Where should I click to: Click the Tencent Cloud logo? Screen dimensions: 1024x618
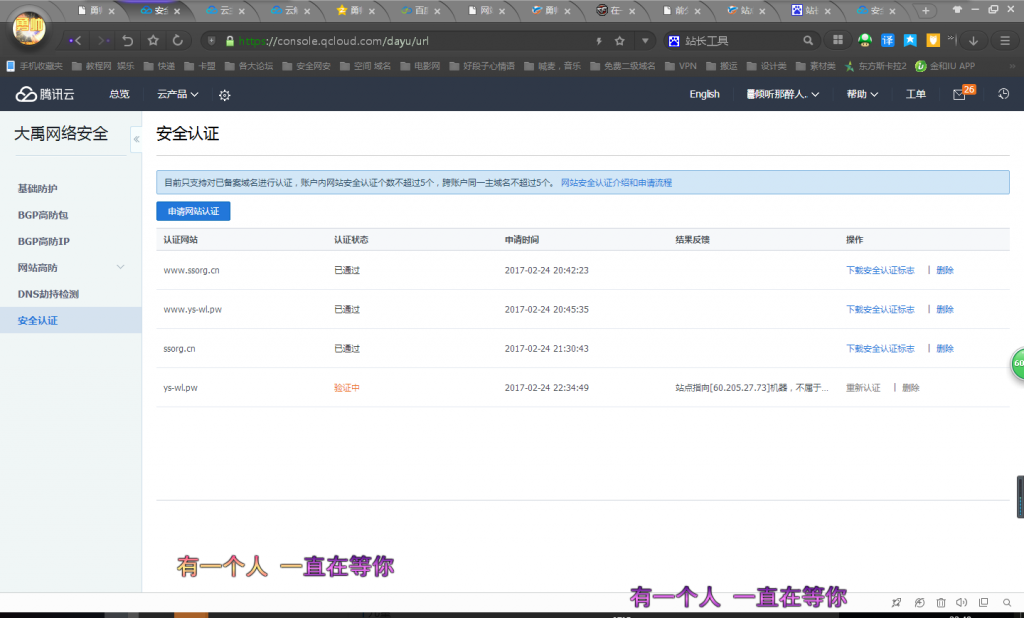click(45, 94)
